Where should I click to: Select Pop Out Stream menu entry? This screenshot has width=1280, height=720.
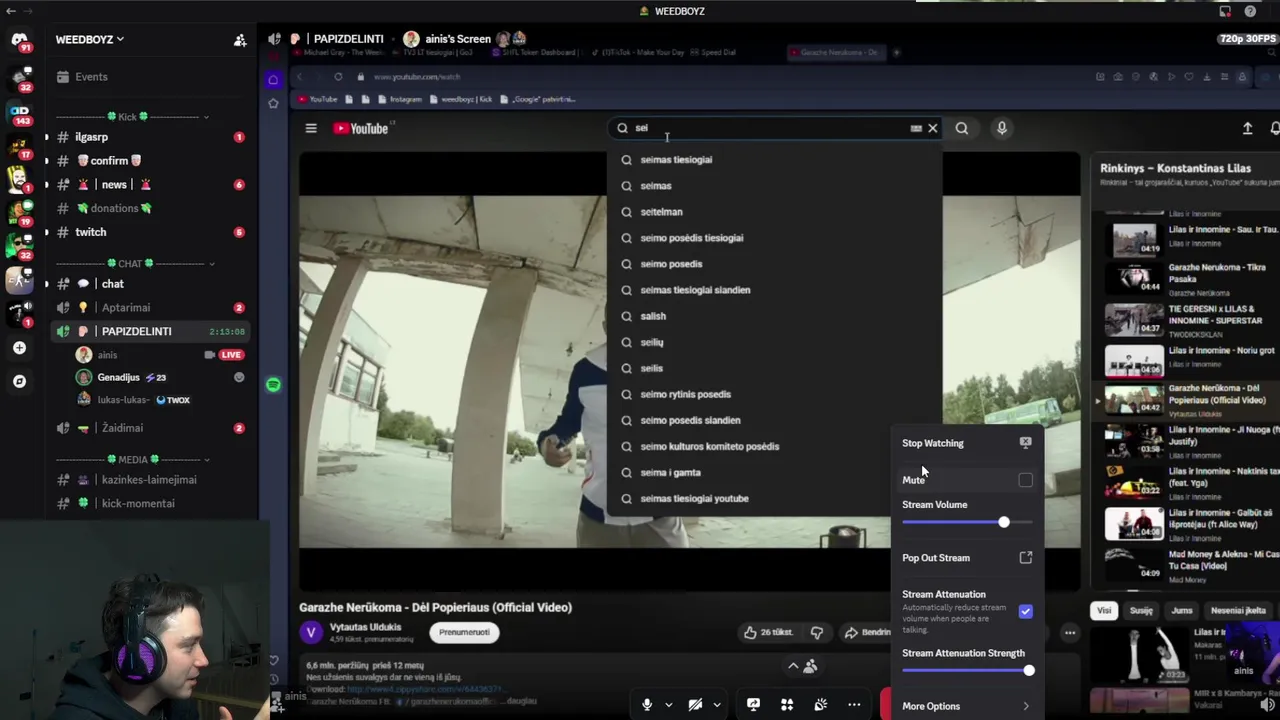tap(967, 558)
